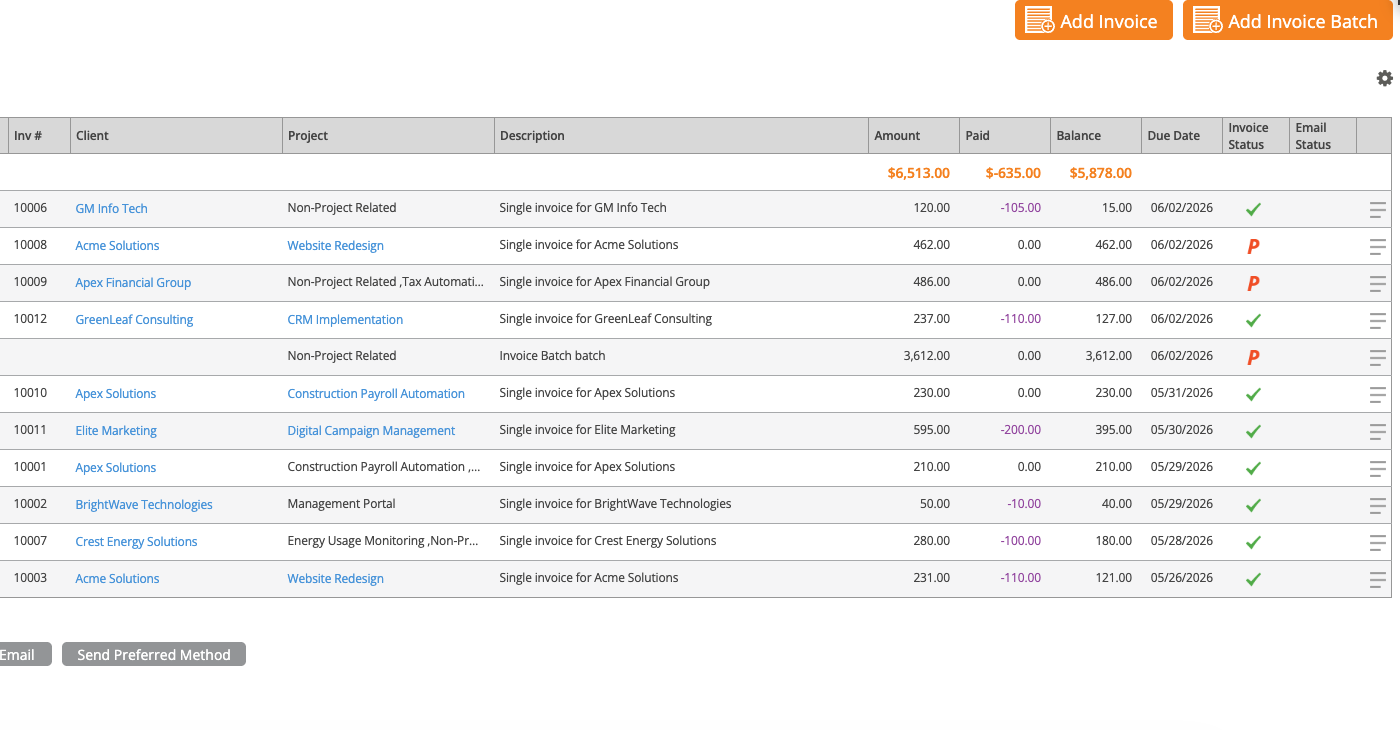Click paid amount -105.00 for invoice 10006
The height and width of the screenshot is (730, 1400).
point(1021,208)
